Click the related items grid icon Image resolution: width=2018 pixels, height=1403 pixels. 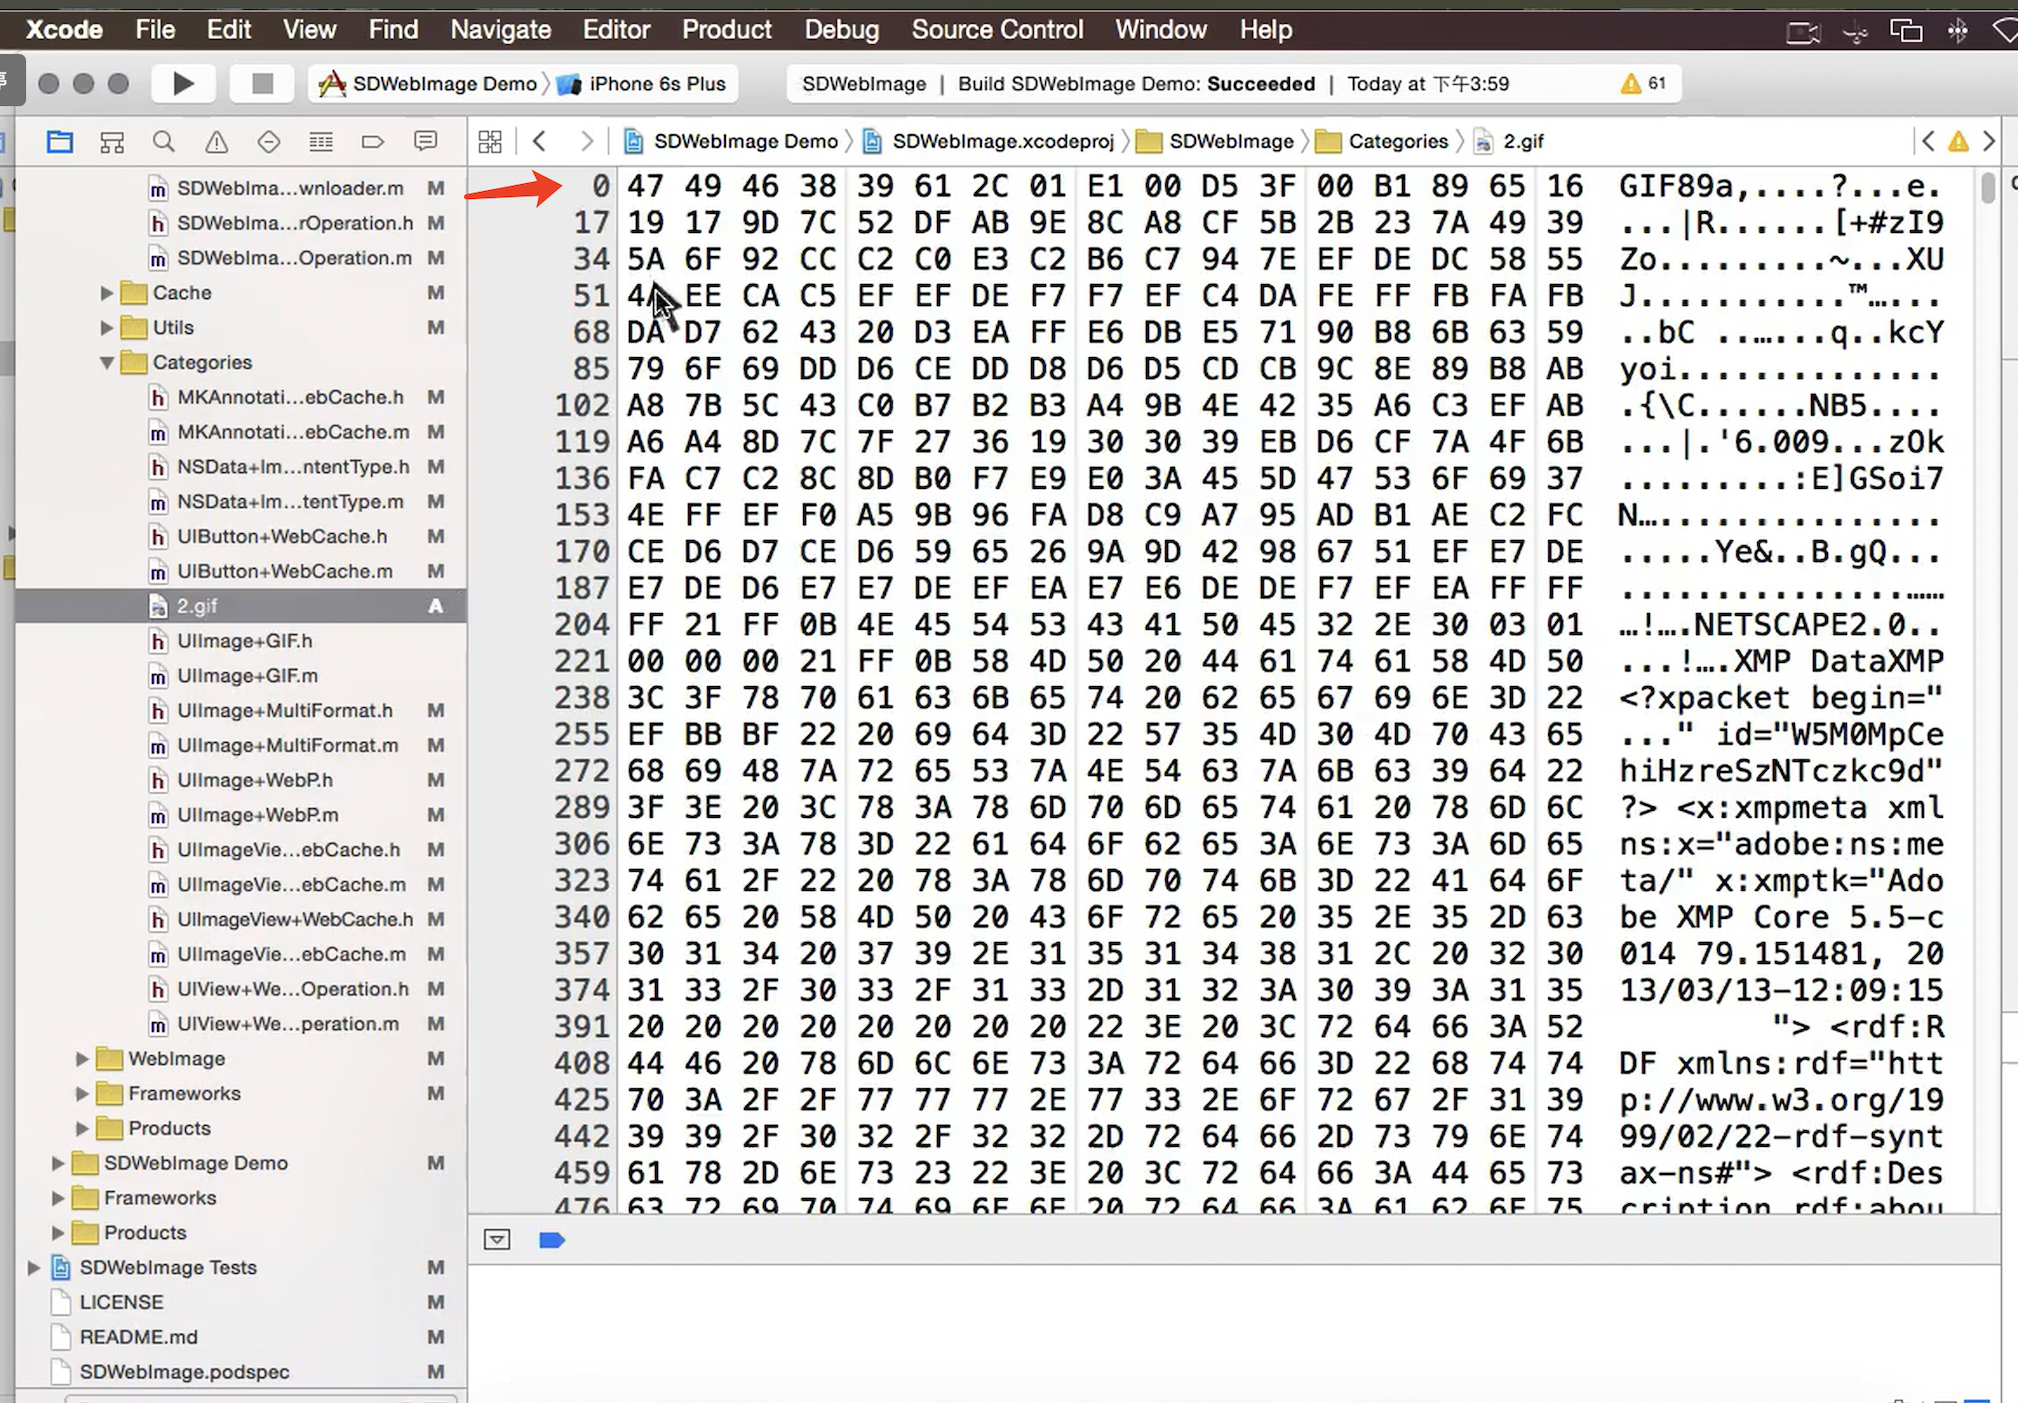(490, 142)
